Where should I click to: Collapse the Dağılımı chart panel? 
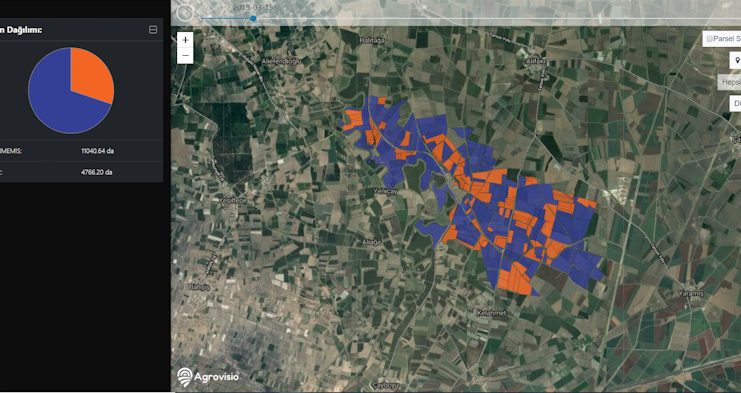point(153,30)
